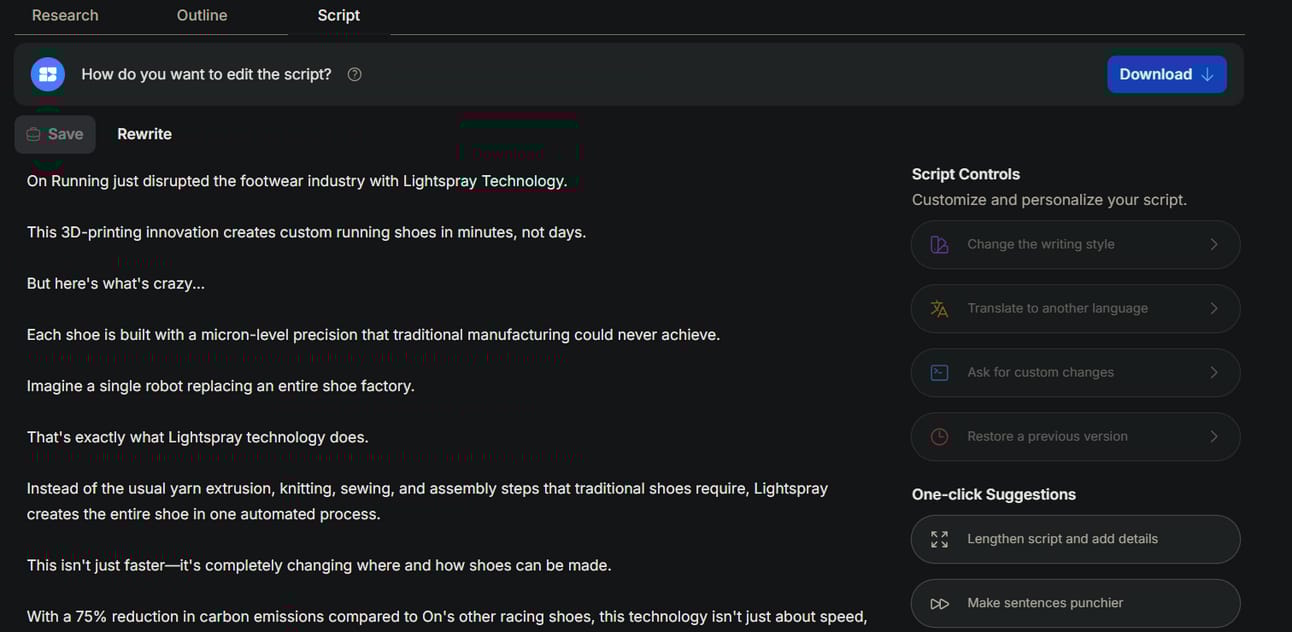Click the Save button's disk icon

pyautogui.click(x=33, y=134)
